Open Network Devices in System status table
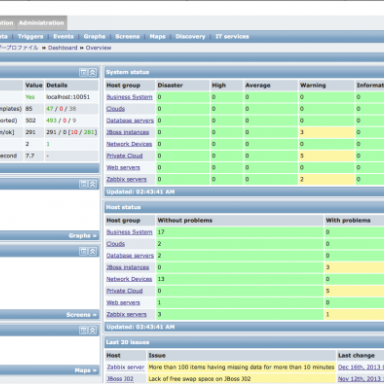The image size is (384, 384). point(129,144)
